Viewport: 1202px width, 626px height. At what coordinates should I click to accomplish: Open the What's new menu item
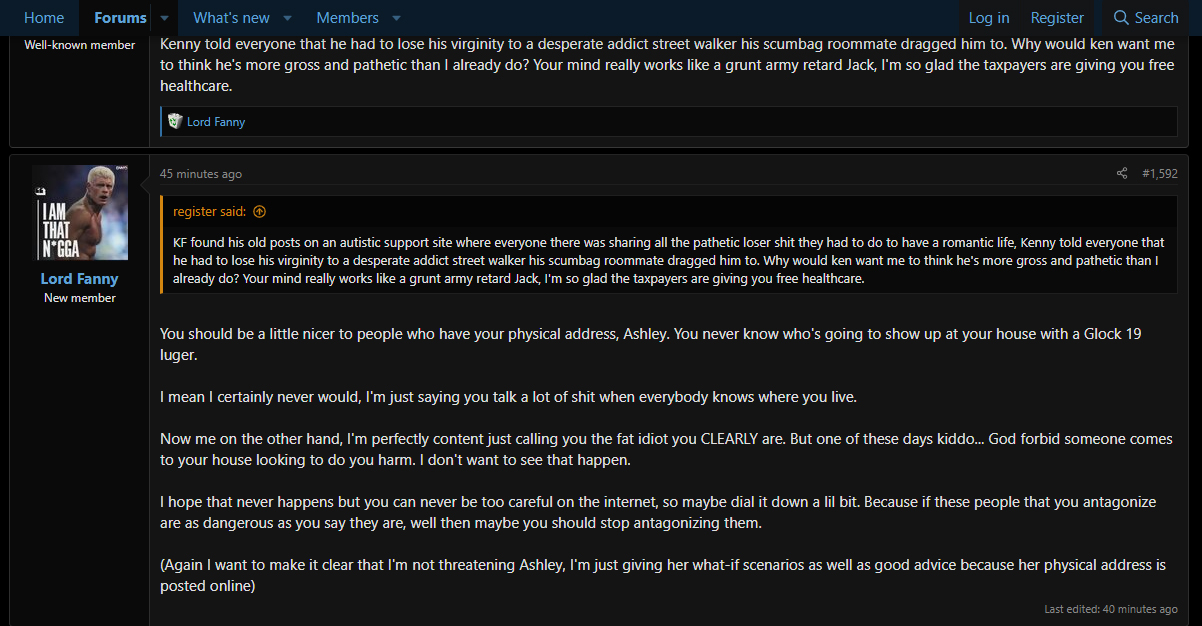(231, 18)
